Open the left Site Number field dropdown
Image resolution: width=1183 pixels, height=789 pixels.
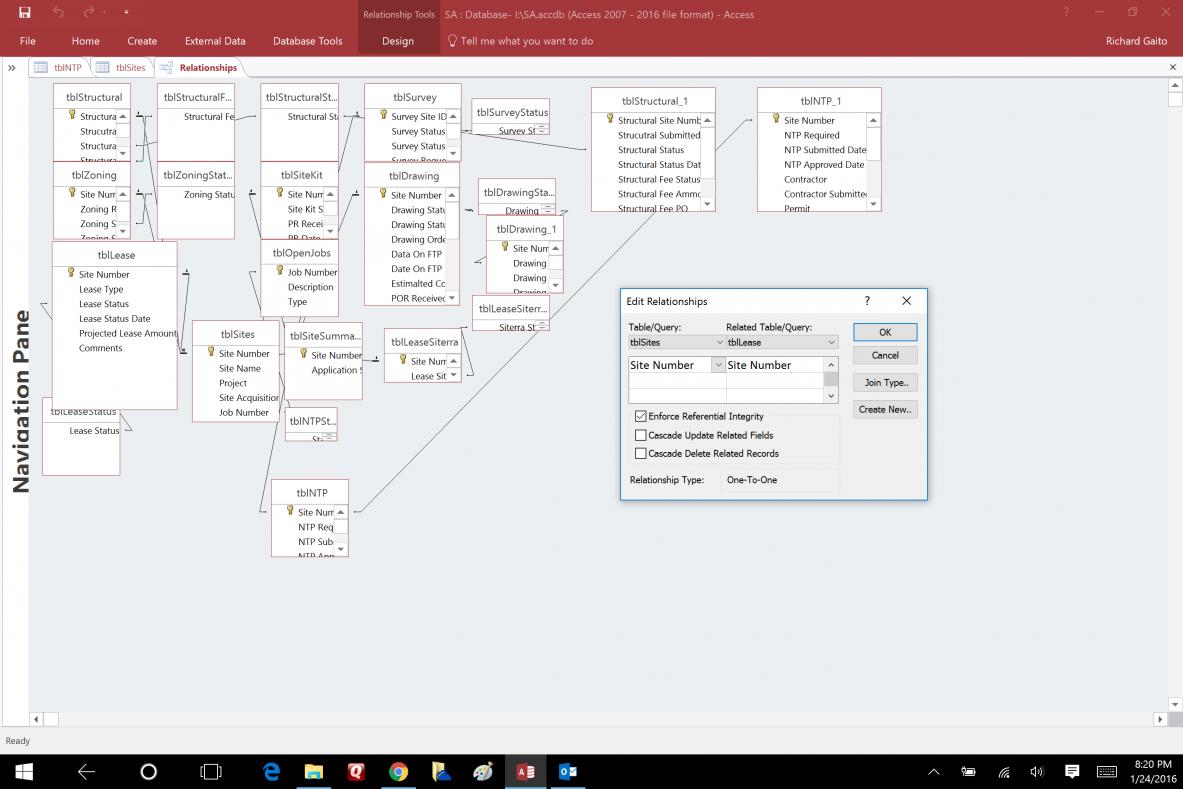[x=718, y=365]
